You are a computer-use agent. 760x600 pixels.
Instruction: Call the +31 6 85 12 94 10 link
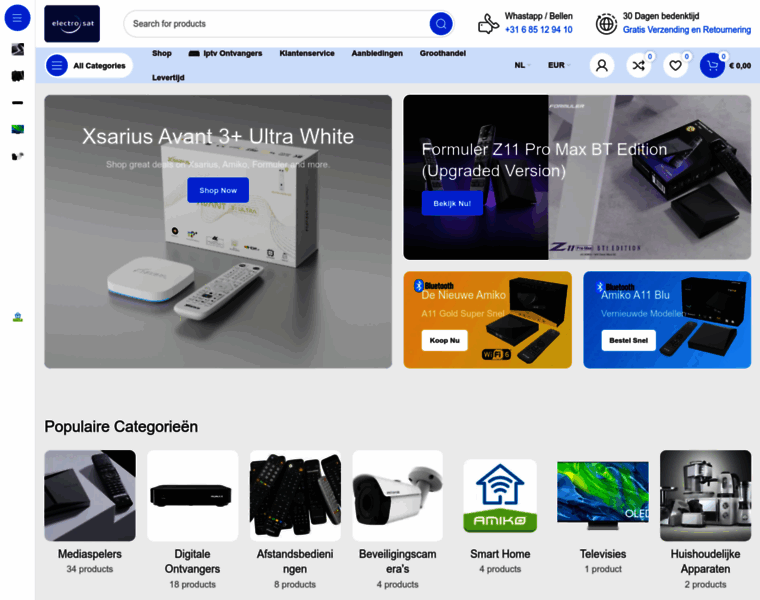(538, 30)
